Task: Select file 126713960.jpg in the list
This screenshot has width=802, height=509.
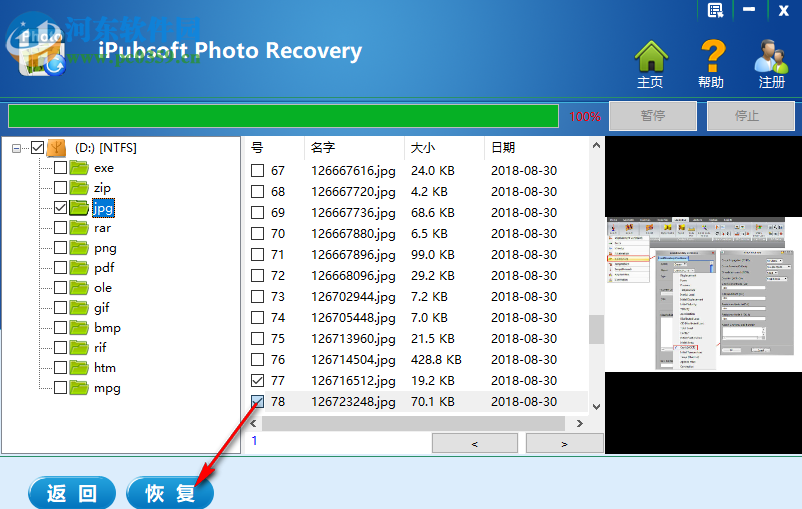Action: click(353, 339)
